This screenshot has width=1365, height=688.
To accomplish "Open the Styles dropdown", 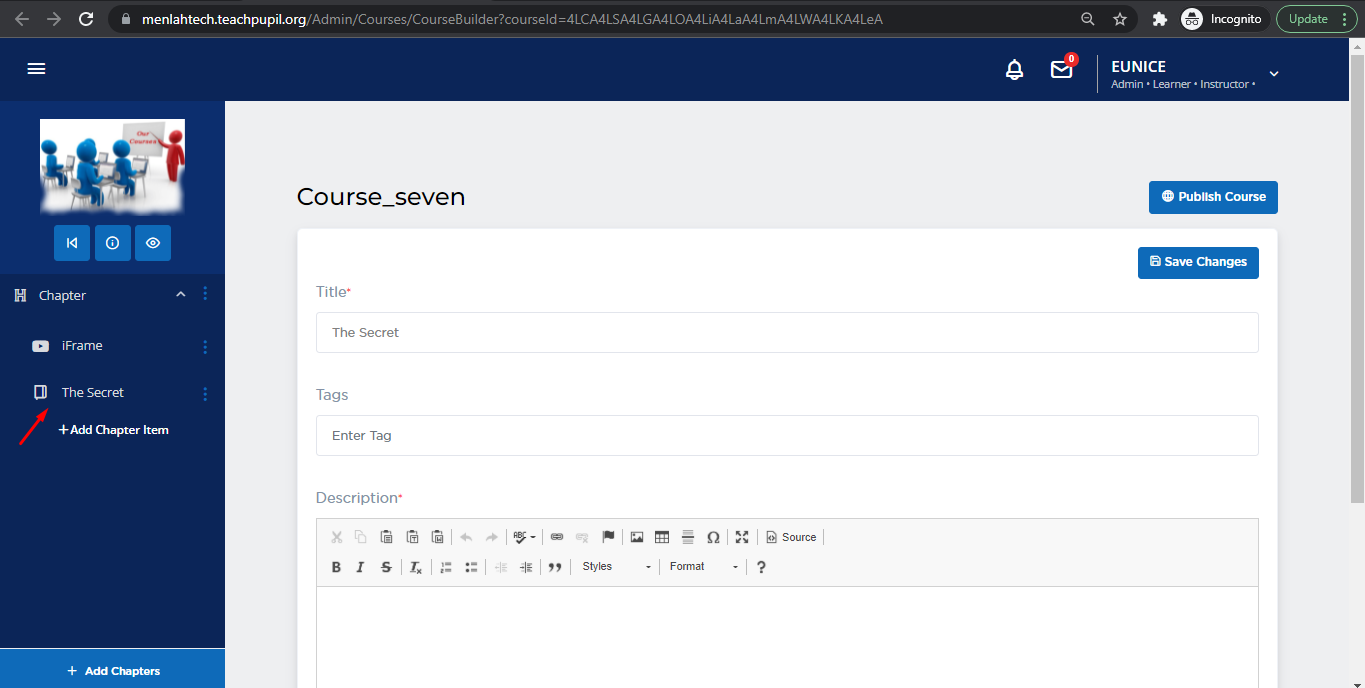I will pos(615,567).
